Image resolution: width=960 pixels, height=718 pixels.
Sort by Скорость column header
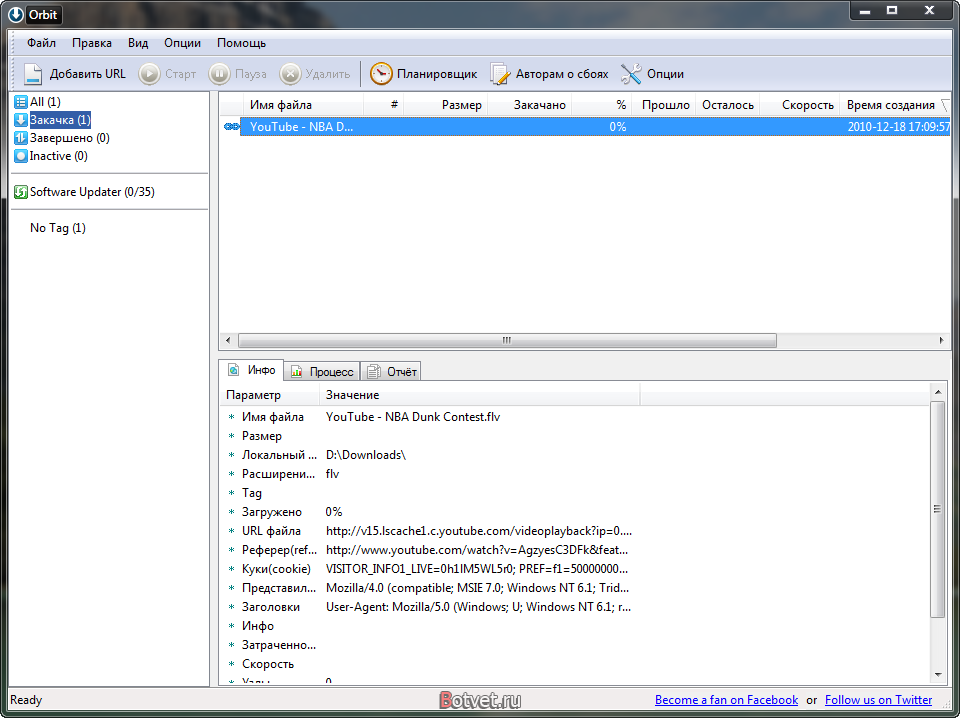pos(800,105)
